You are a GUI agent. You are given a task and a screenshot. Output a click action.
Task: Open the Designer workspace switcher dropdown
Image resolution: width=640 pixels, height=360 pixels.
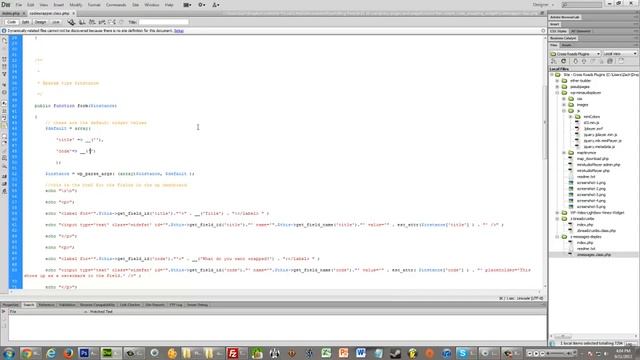tap(543, 5)
